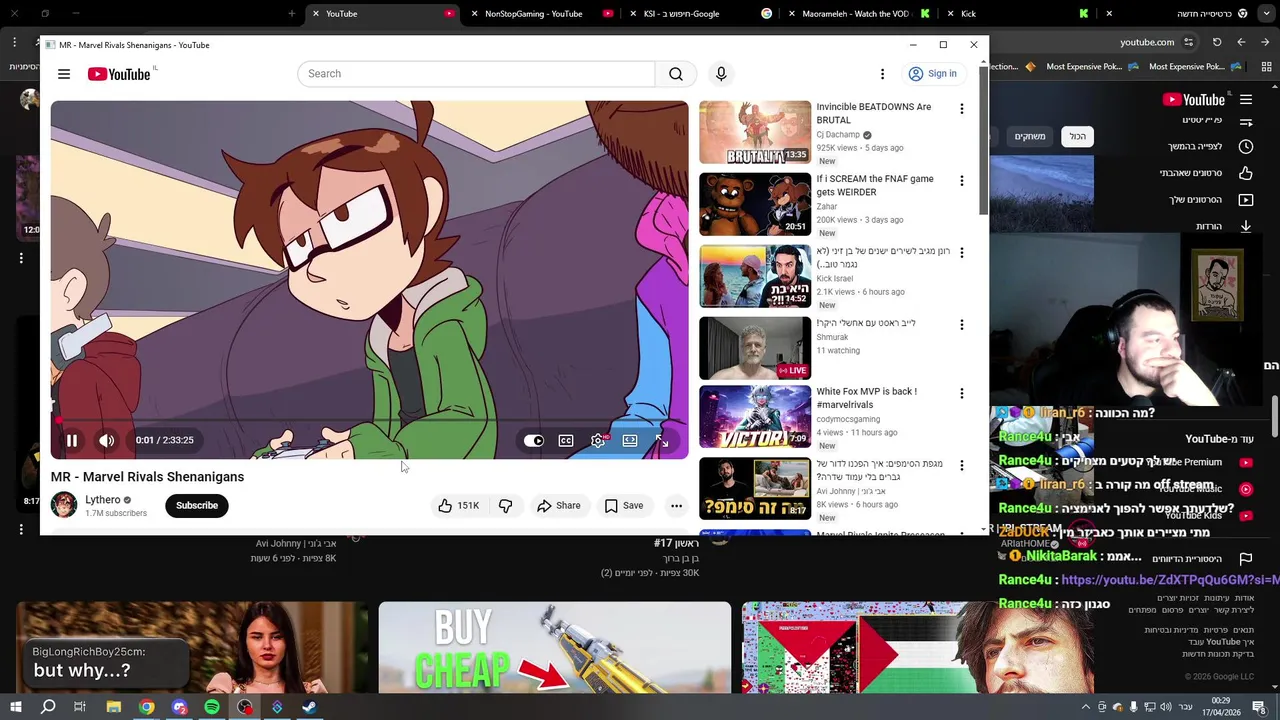This screenshot has width=1280, height=720.
Task: Open options for the Kick Israel video
Action: tap(962, 253)
